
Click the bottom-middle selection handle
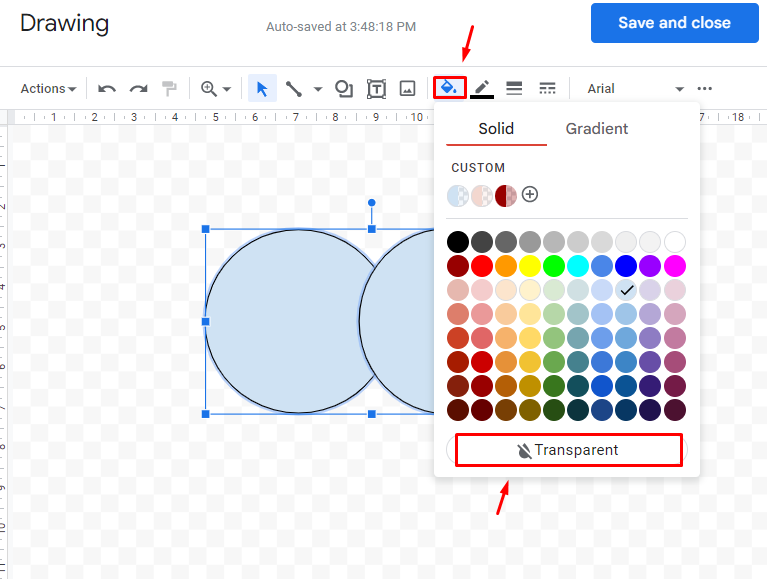372,414
